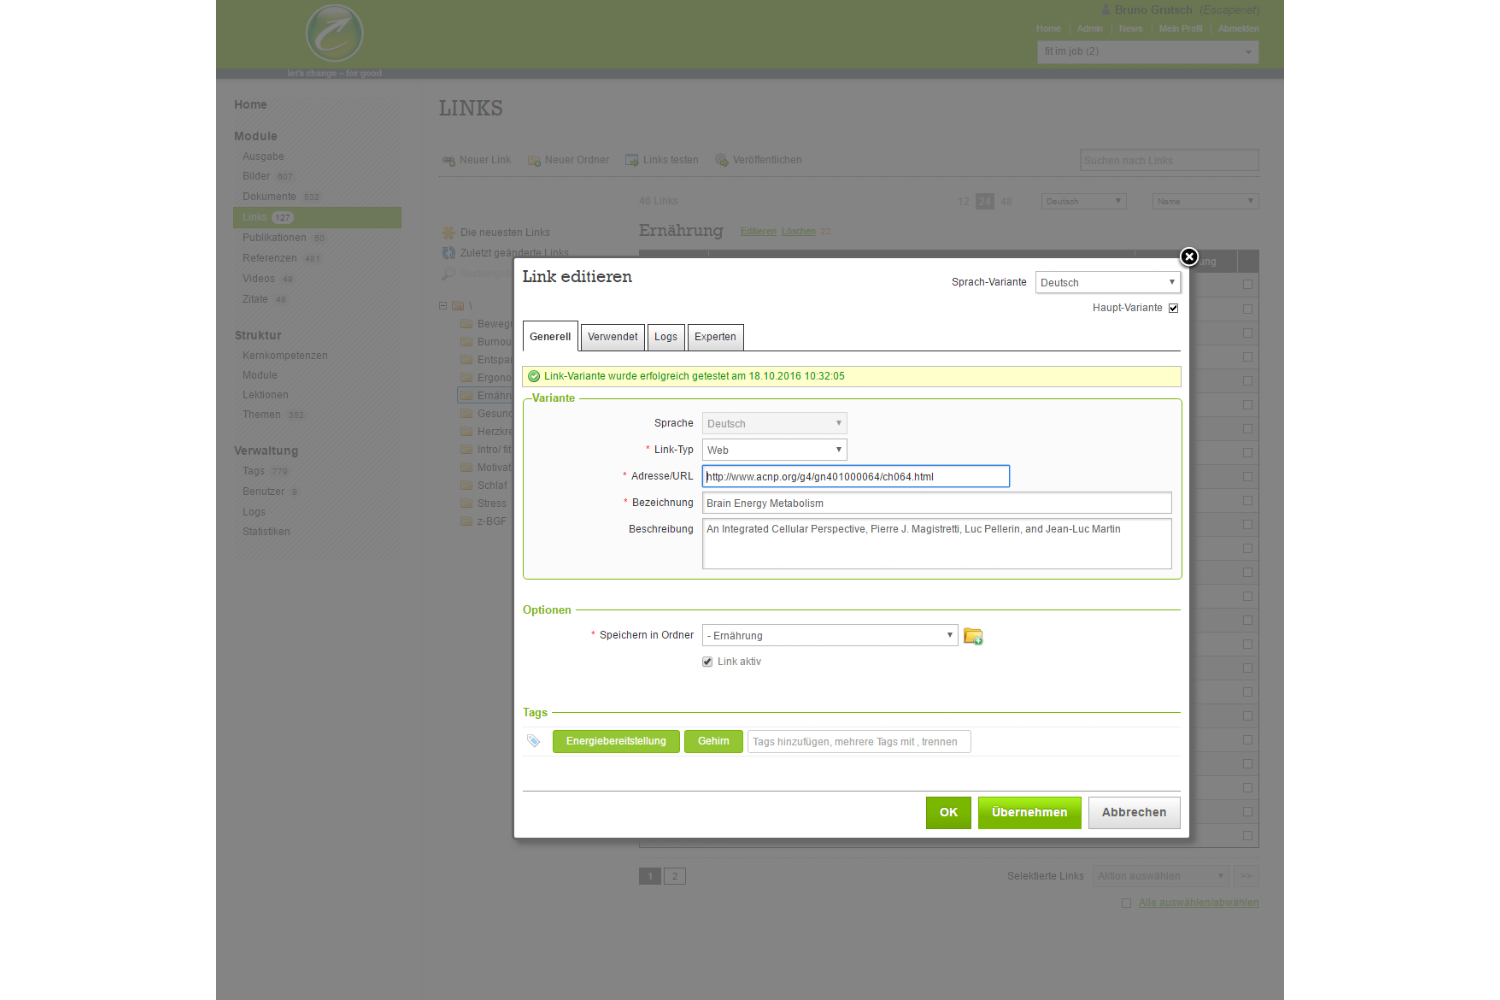Image resolution: width=1500 pixels, height=1000 pixels.
Task: Check Alle auswählen/abwählen checkbox
Action: [x=1126, y=903]
